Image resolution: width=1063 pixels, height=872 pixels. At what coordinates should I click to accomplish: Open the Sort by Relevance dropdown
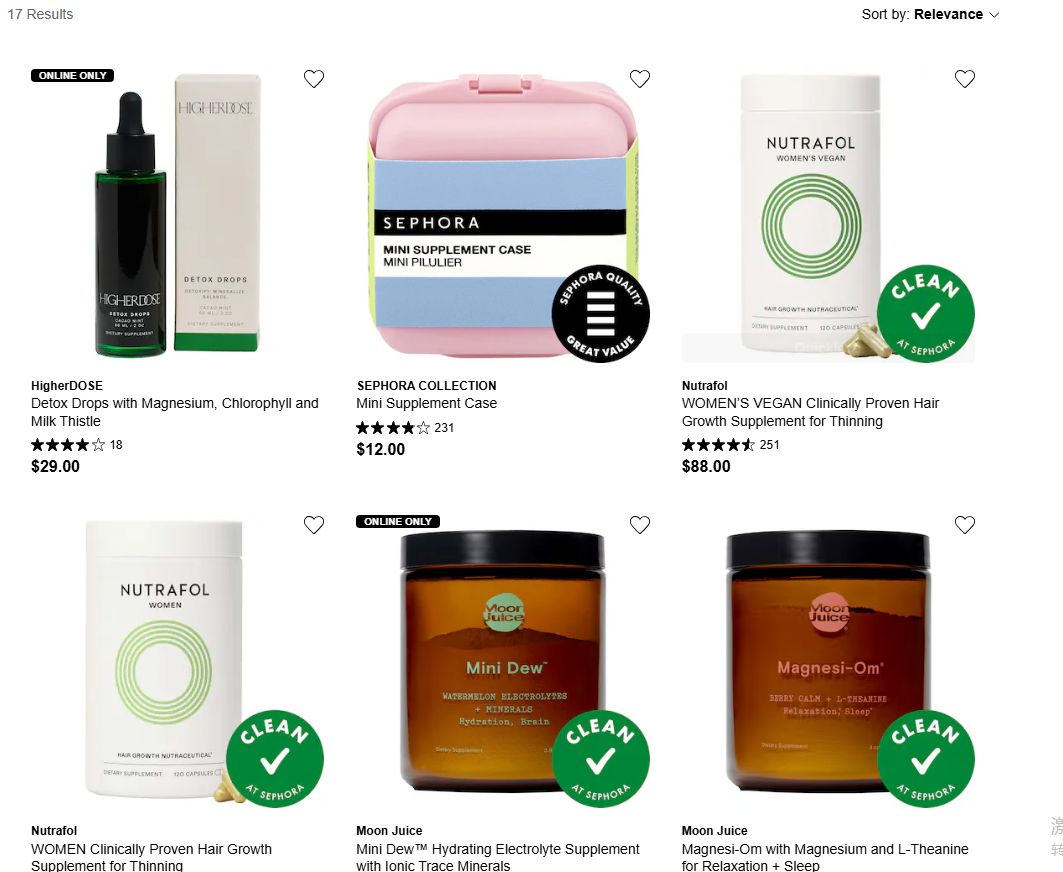pos(930,14)
